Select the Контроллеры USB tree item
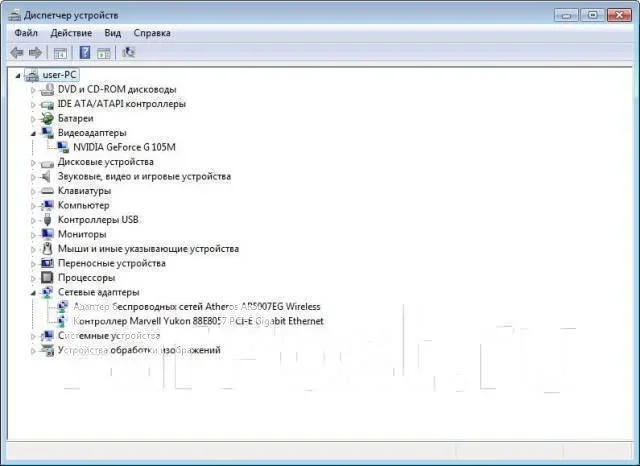This screenshot has width=640, height=466. pos(98,220)
